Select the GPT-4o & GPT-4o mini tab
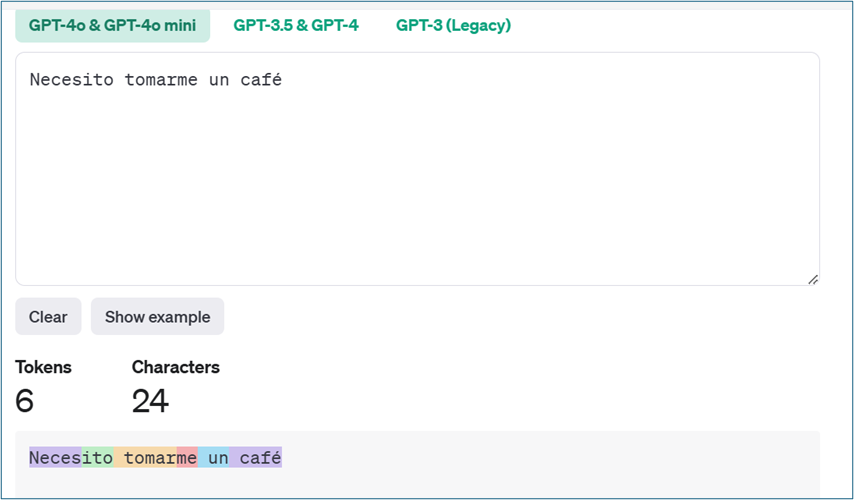854x500 pixels. point(112,26)
